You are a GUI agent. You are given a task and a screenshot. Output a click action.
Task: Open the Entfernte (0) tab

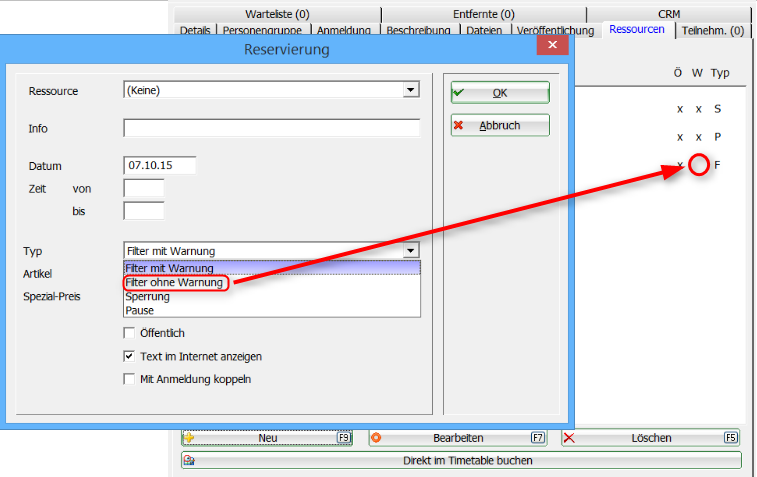[x=484, y=14]
